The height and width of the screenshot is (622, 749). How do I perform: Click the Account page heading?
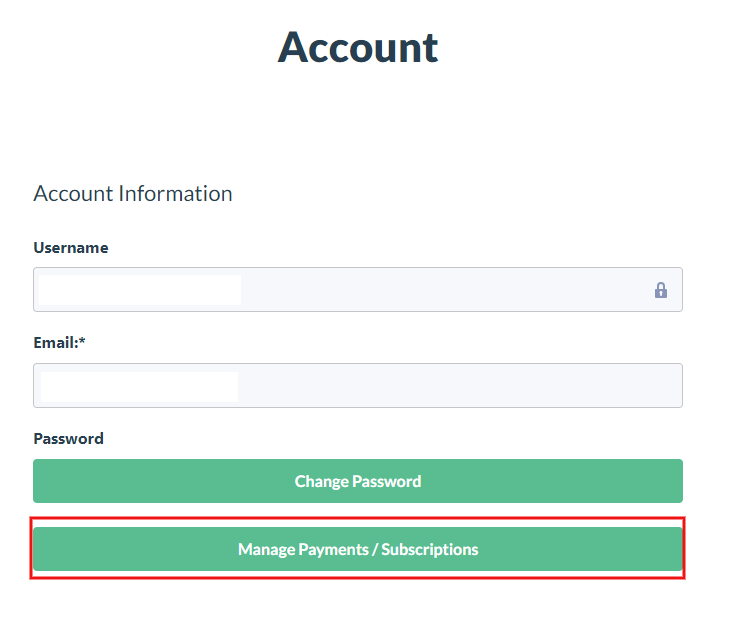[357, 47]
